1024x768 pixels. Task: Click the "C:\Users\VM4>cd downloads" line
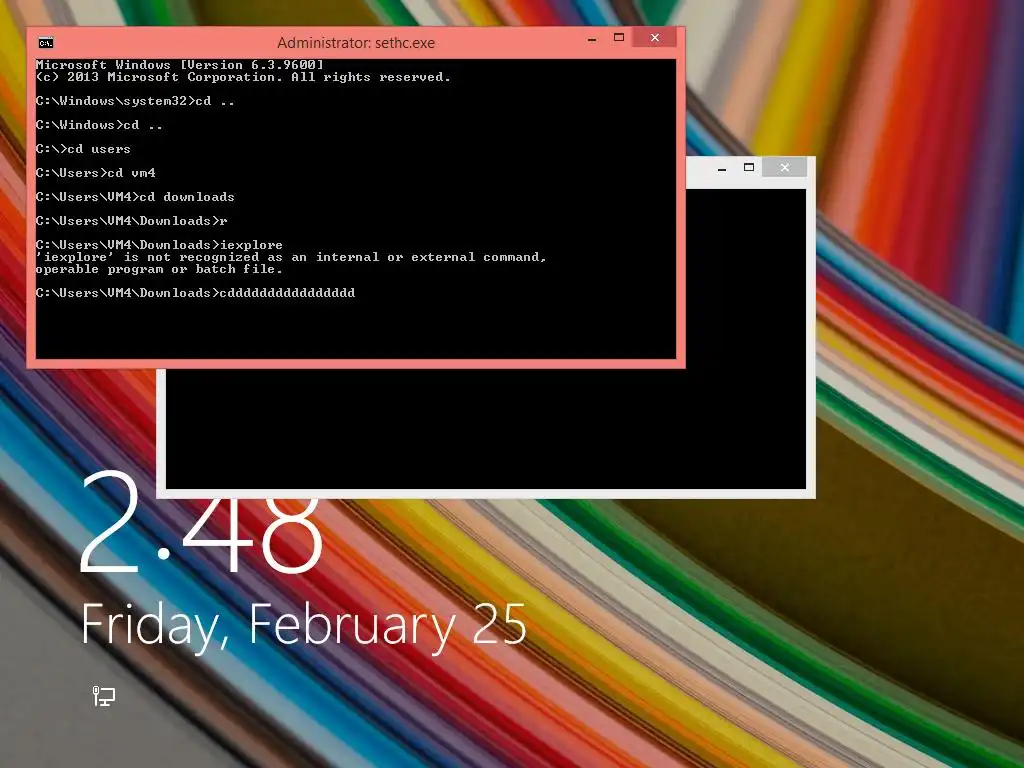135,197
